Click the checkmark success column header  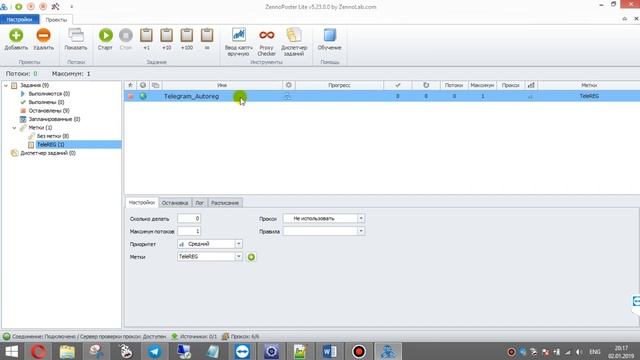[x=398, y=85]
